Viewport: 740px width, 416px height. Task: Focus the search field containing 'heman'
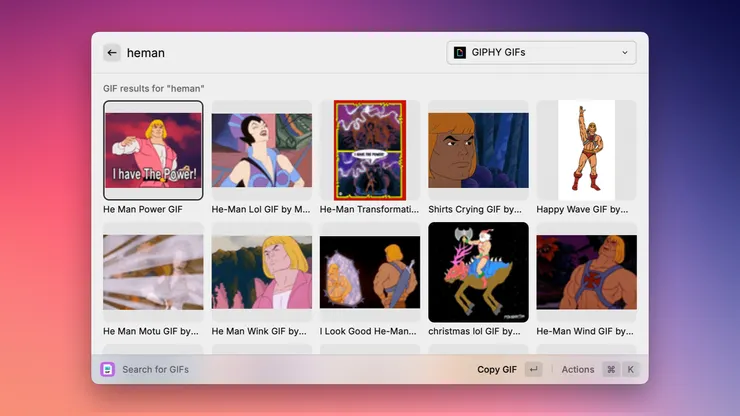283,53
